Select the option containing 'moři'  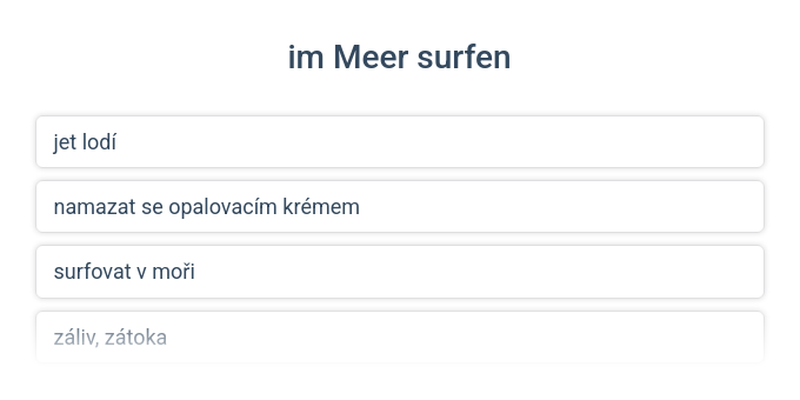pos(400,272)
